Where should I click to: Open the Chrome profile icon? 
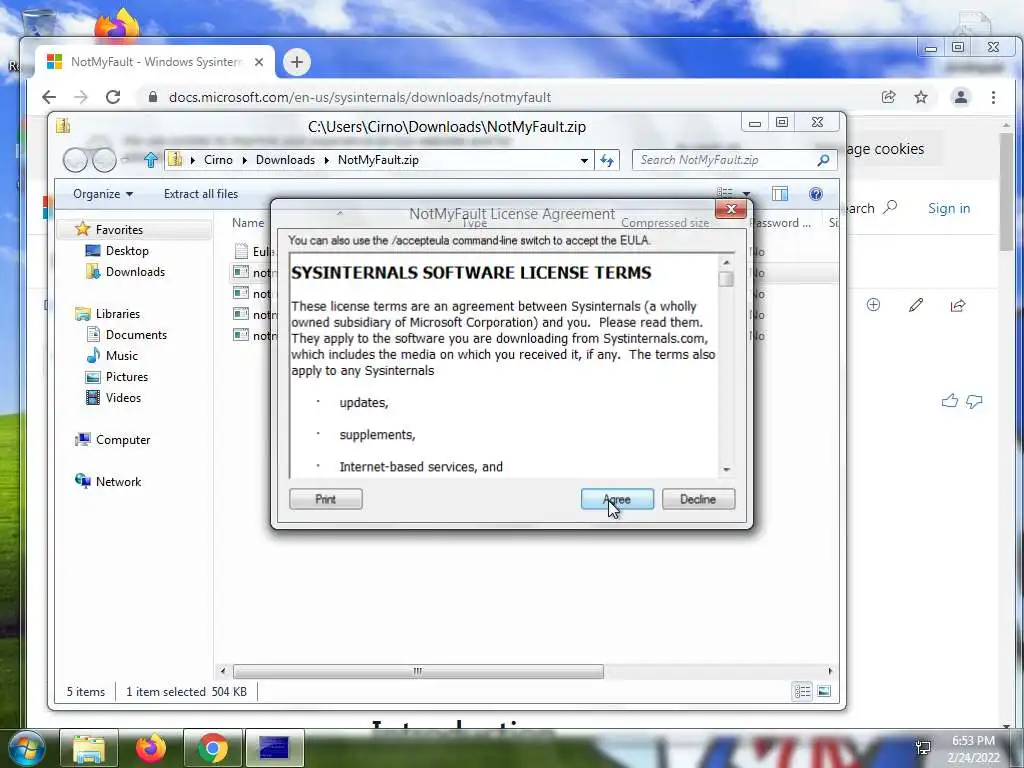(x=961, y=97)
